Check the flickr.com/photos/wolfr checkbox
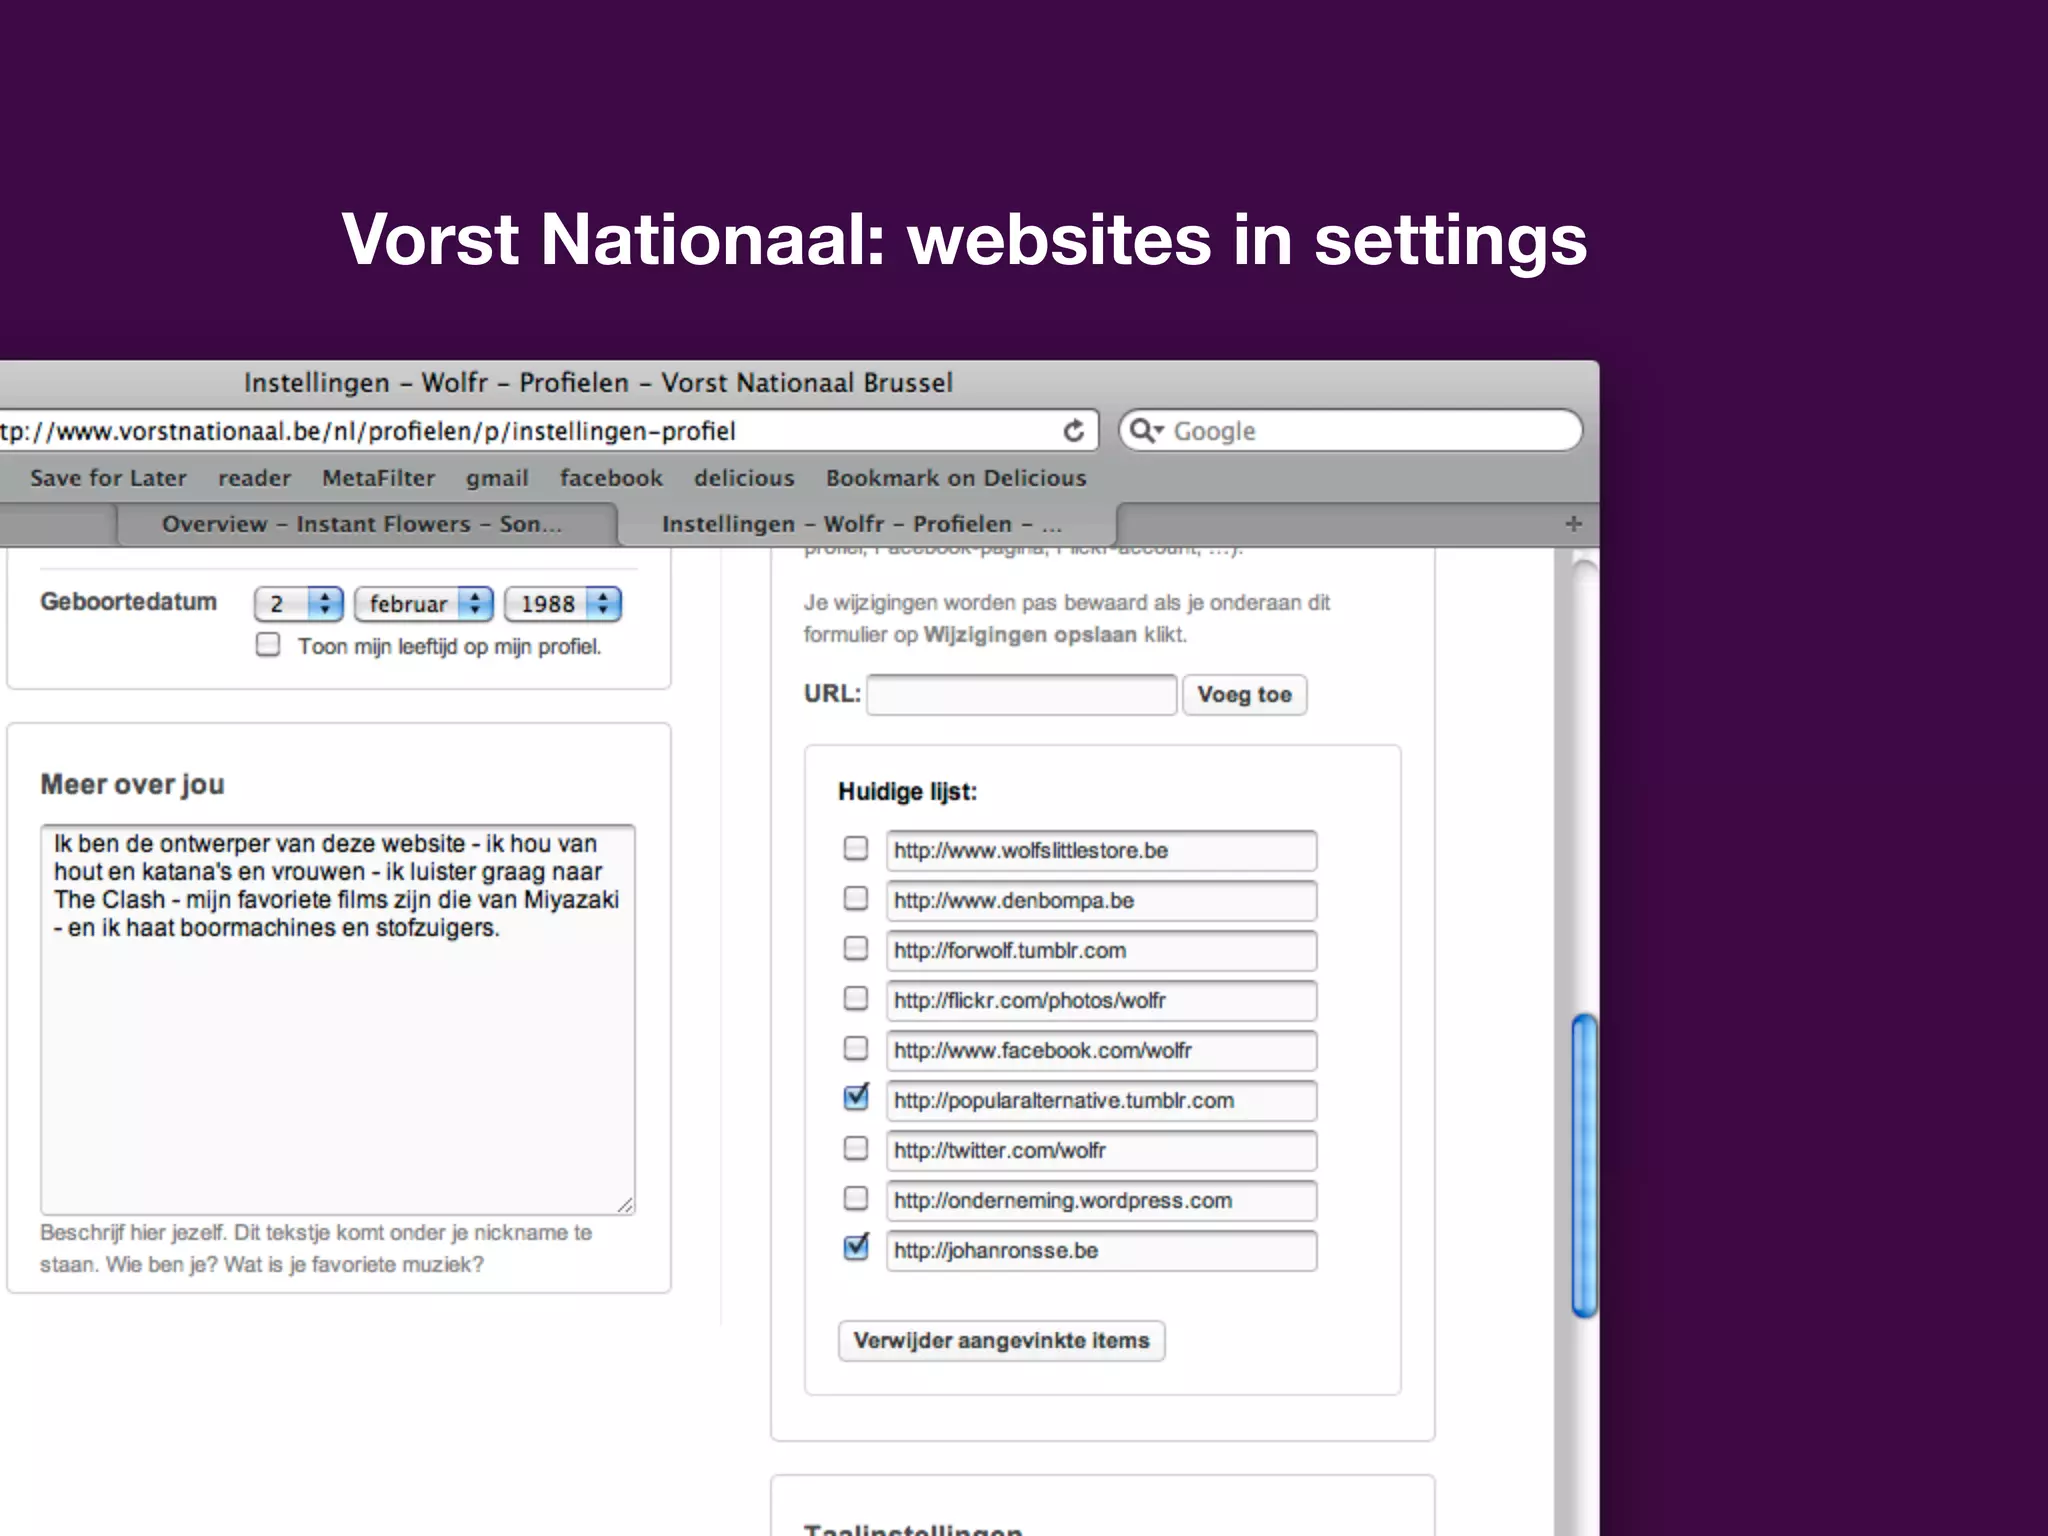Viewport: 2048px width, 1536px height. [856, 999]
